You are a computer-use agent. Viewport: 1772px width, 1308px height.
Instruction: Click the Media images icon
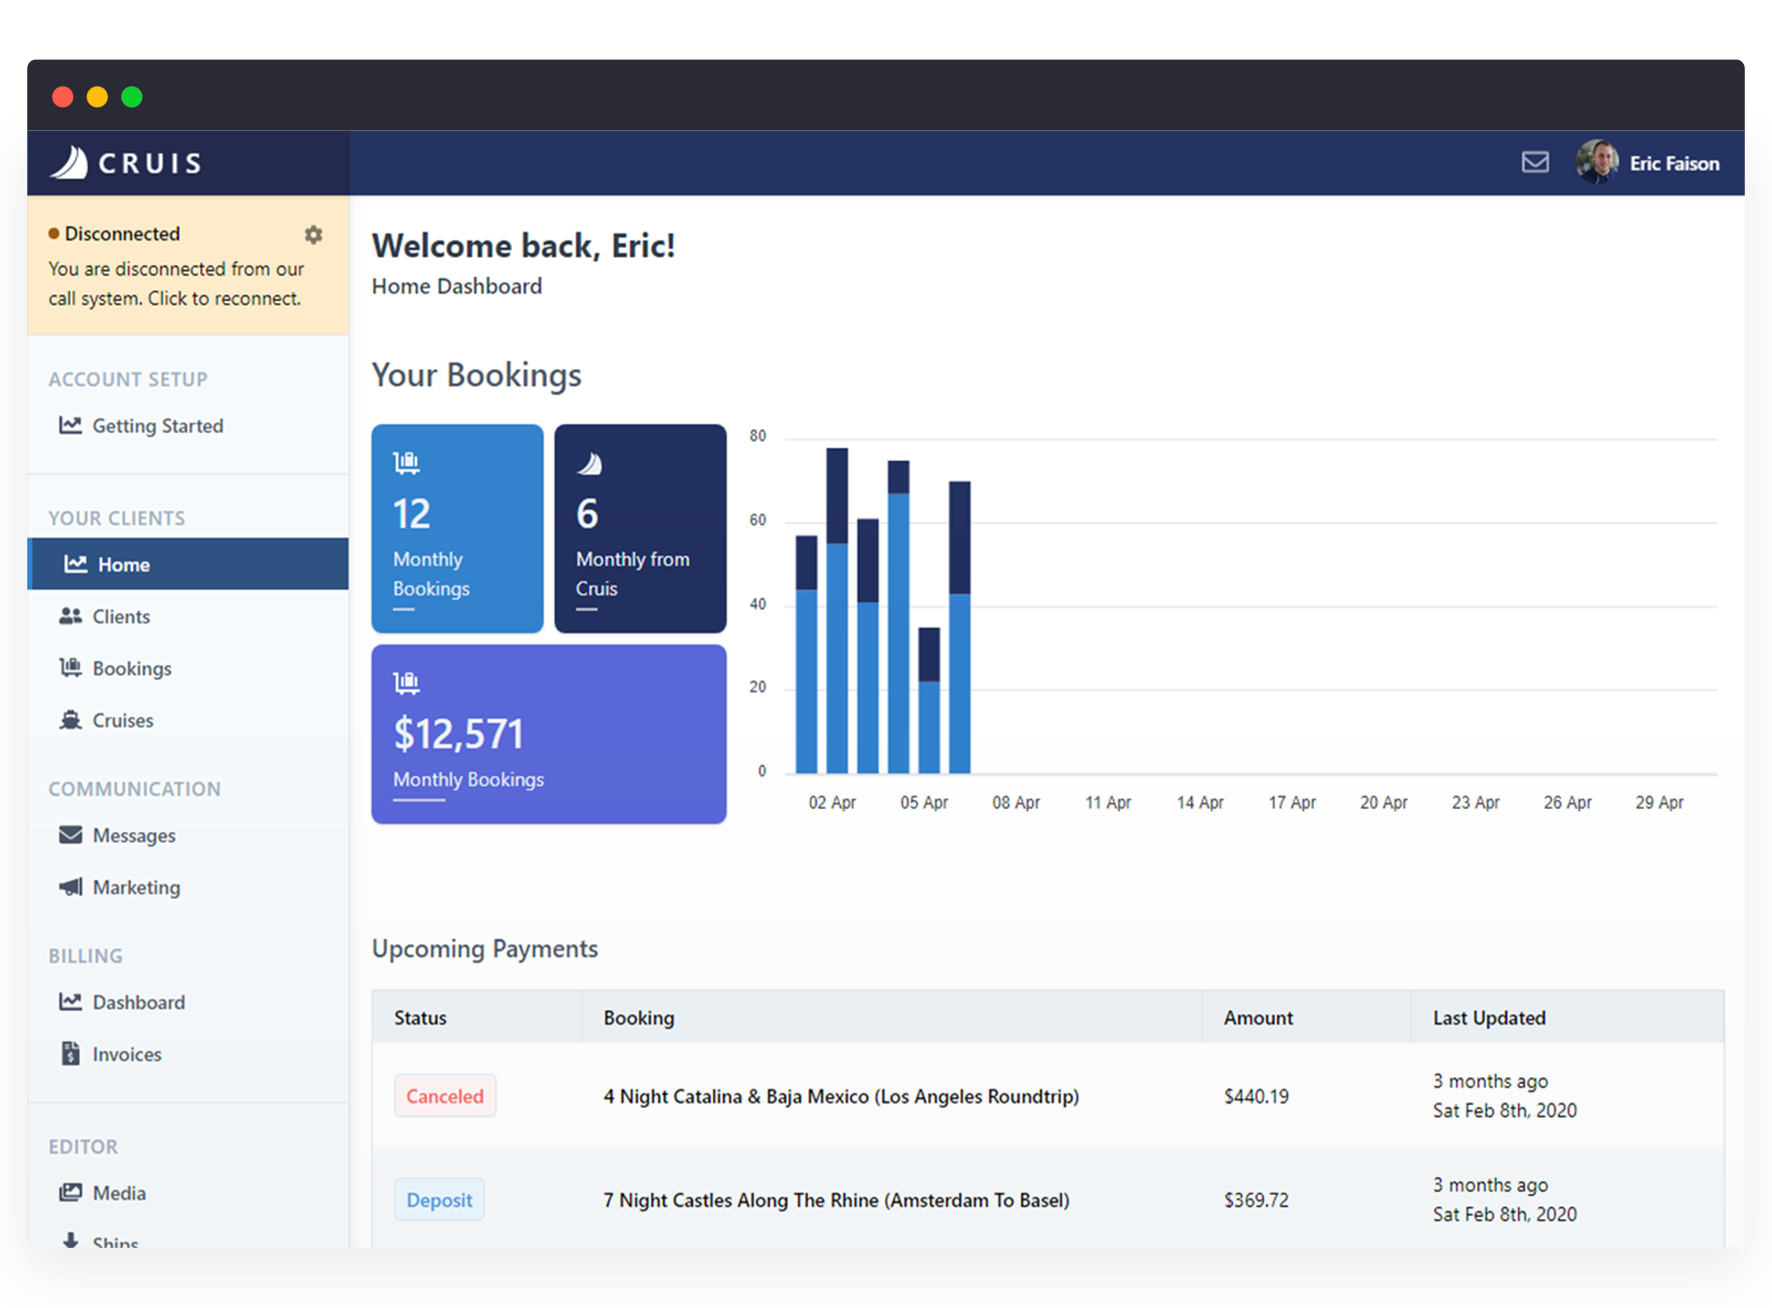70,1192
